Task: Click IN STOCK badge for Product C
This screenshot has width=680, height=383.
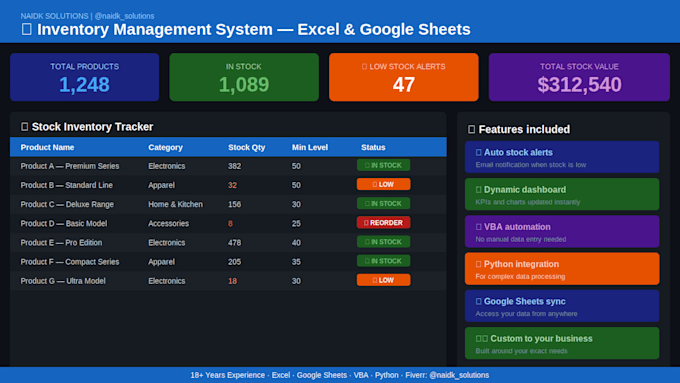Action: (383, 203)
